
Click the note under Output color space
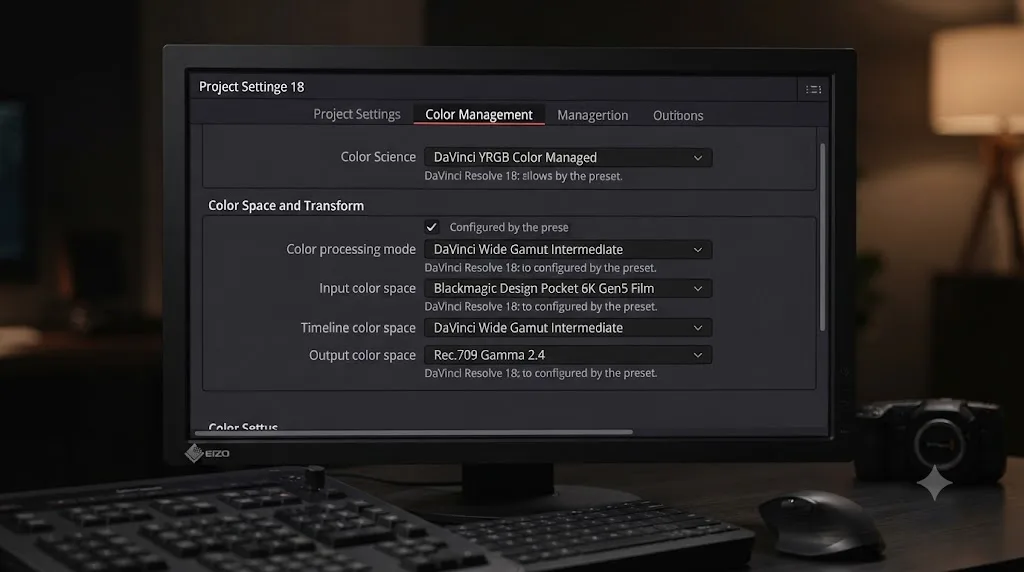tap(541, 373)
